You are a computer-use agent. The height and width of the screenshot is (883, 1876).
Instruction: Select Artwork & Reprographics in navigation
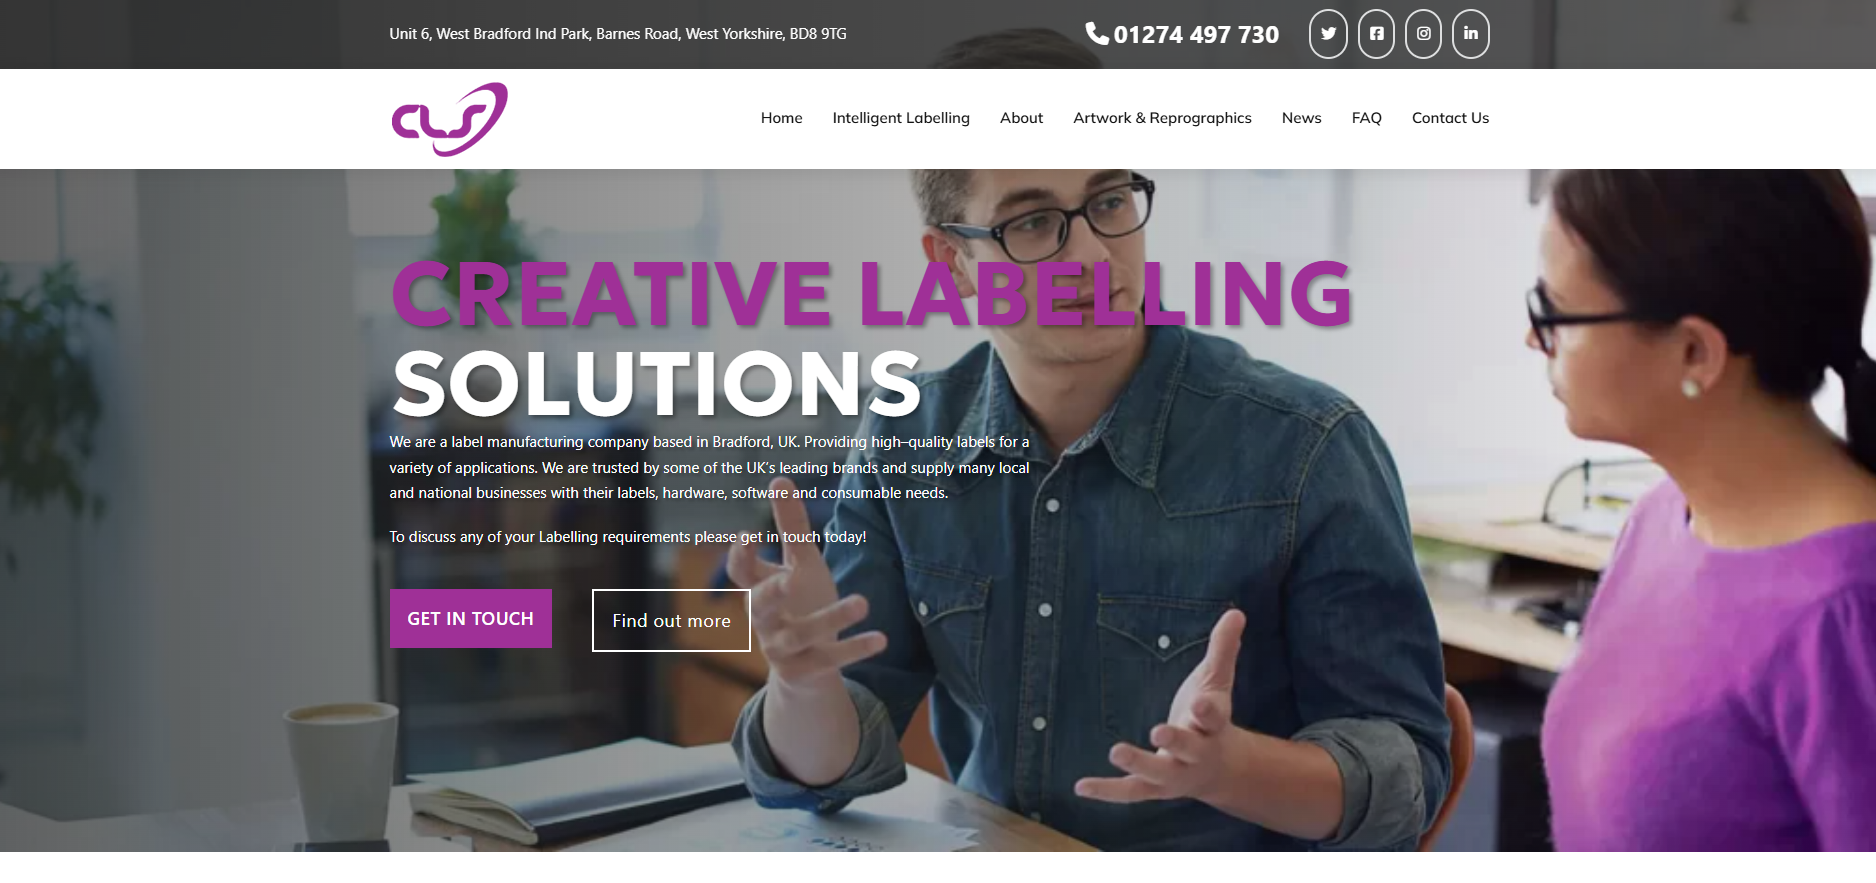pyautogui.click(x=1162, y=118)
